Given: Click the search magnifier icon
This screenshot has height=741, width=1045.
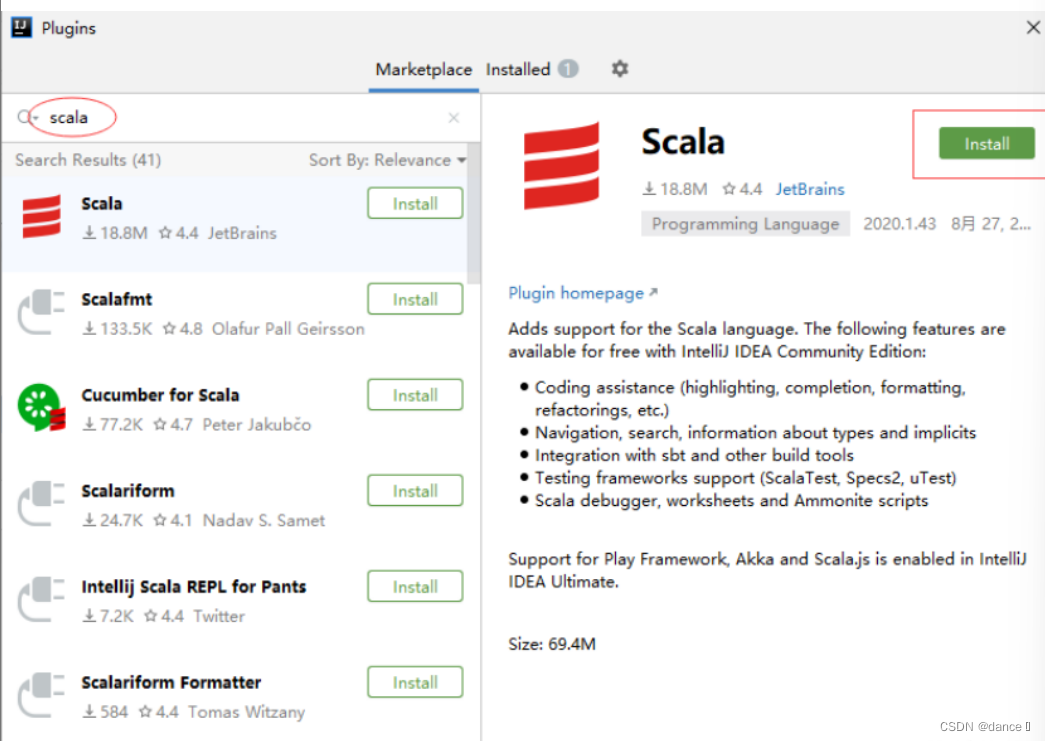Looking at the screenshot, I should (24, 116).
